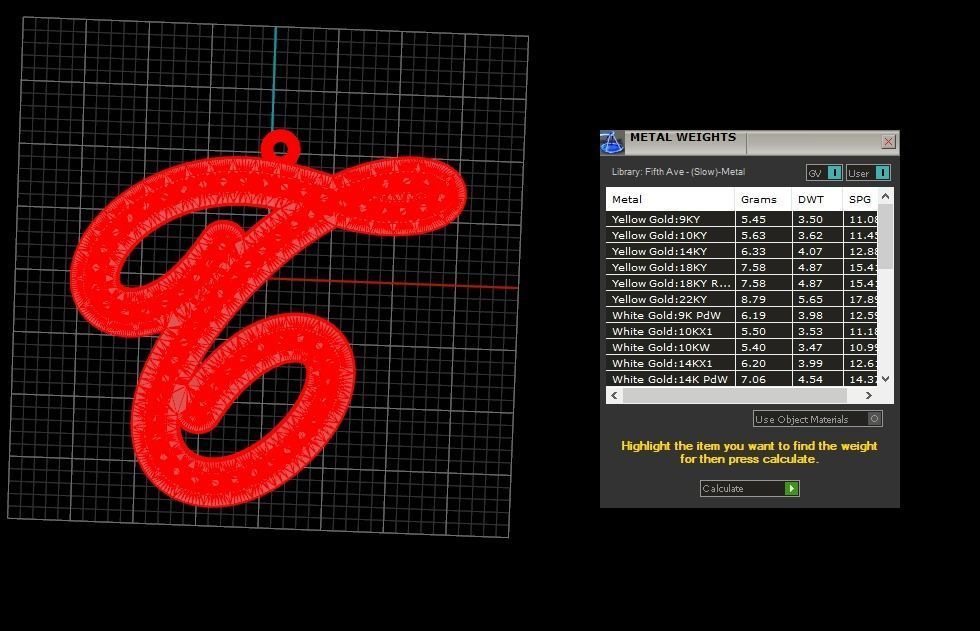Select the Yellow Gold:9KY row
The height and width of the screenshot is (631, 980).
pos(742,219)
